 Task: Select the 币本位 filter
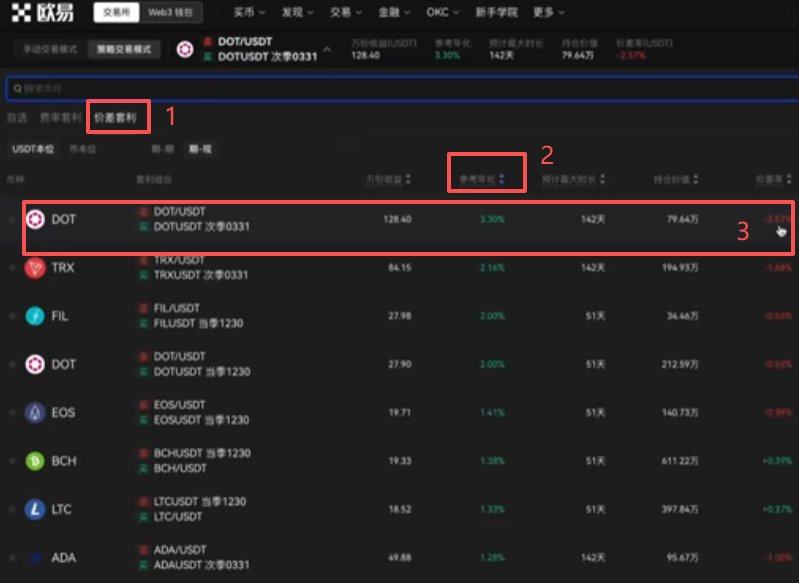click(x=83, y=149)
